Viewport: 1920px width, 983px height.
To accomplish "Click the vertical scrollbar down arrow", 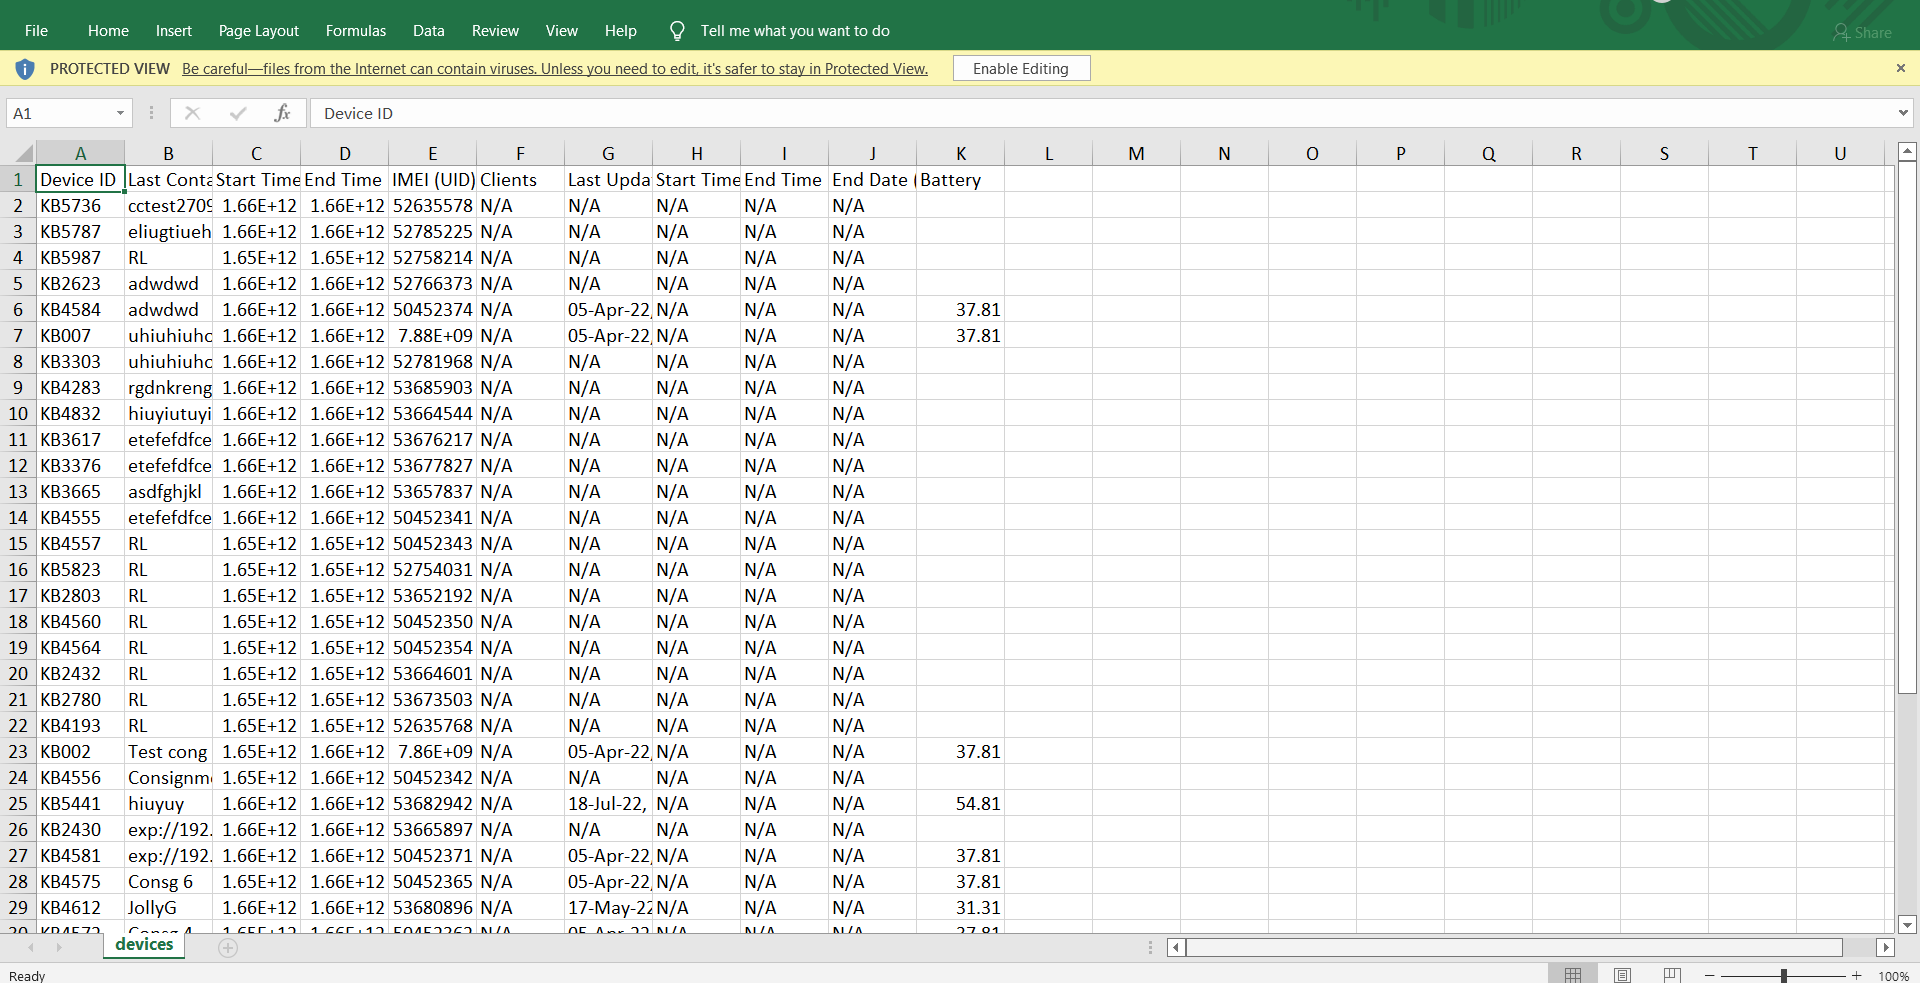I will point(1907,925).
